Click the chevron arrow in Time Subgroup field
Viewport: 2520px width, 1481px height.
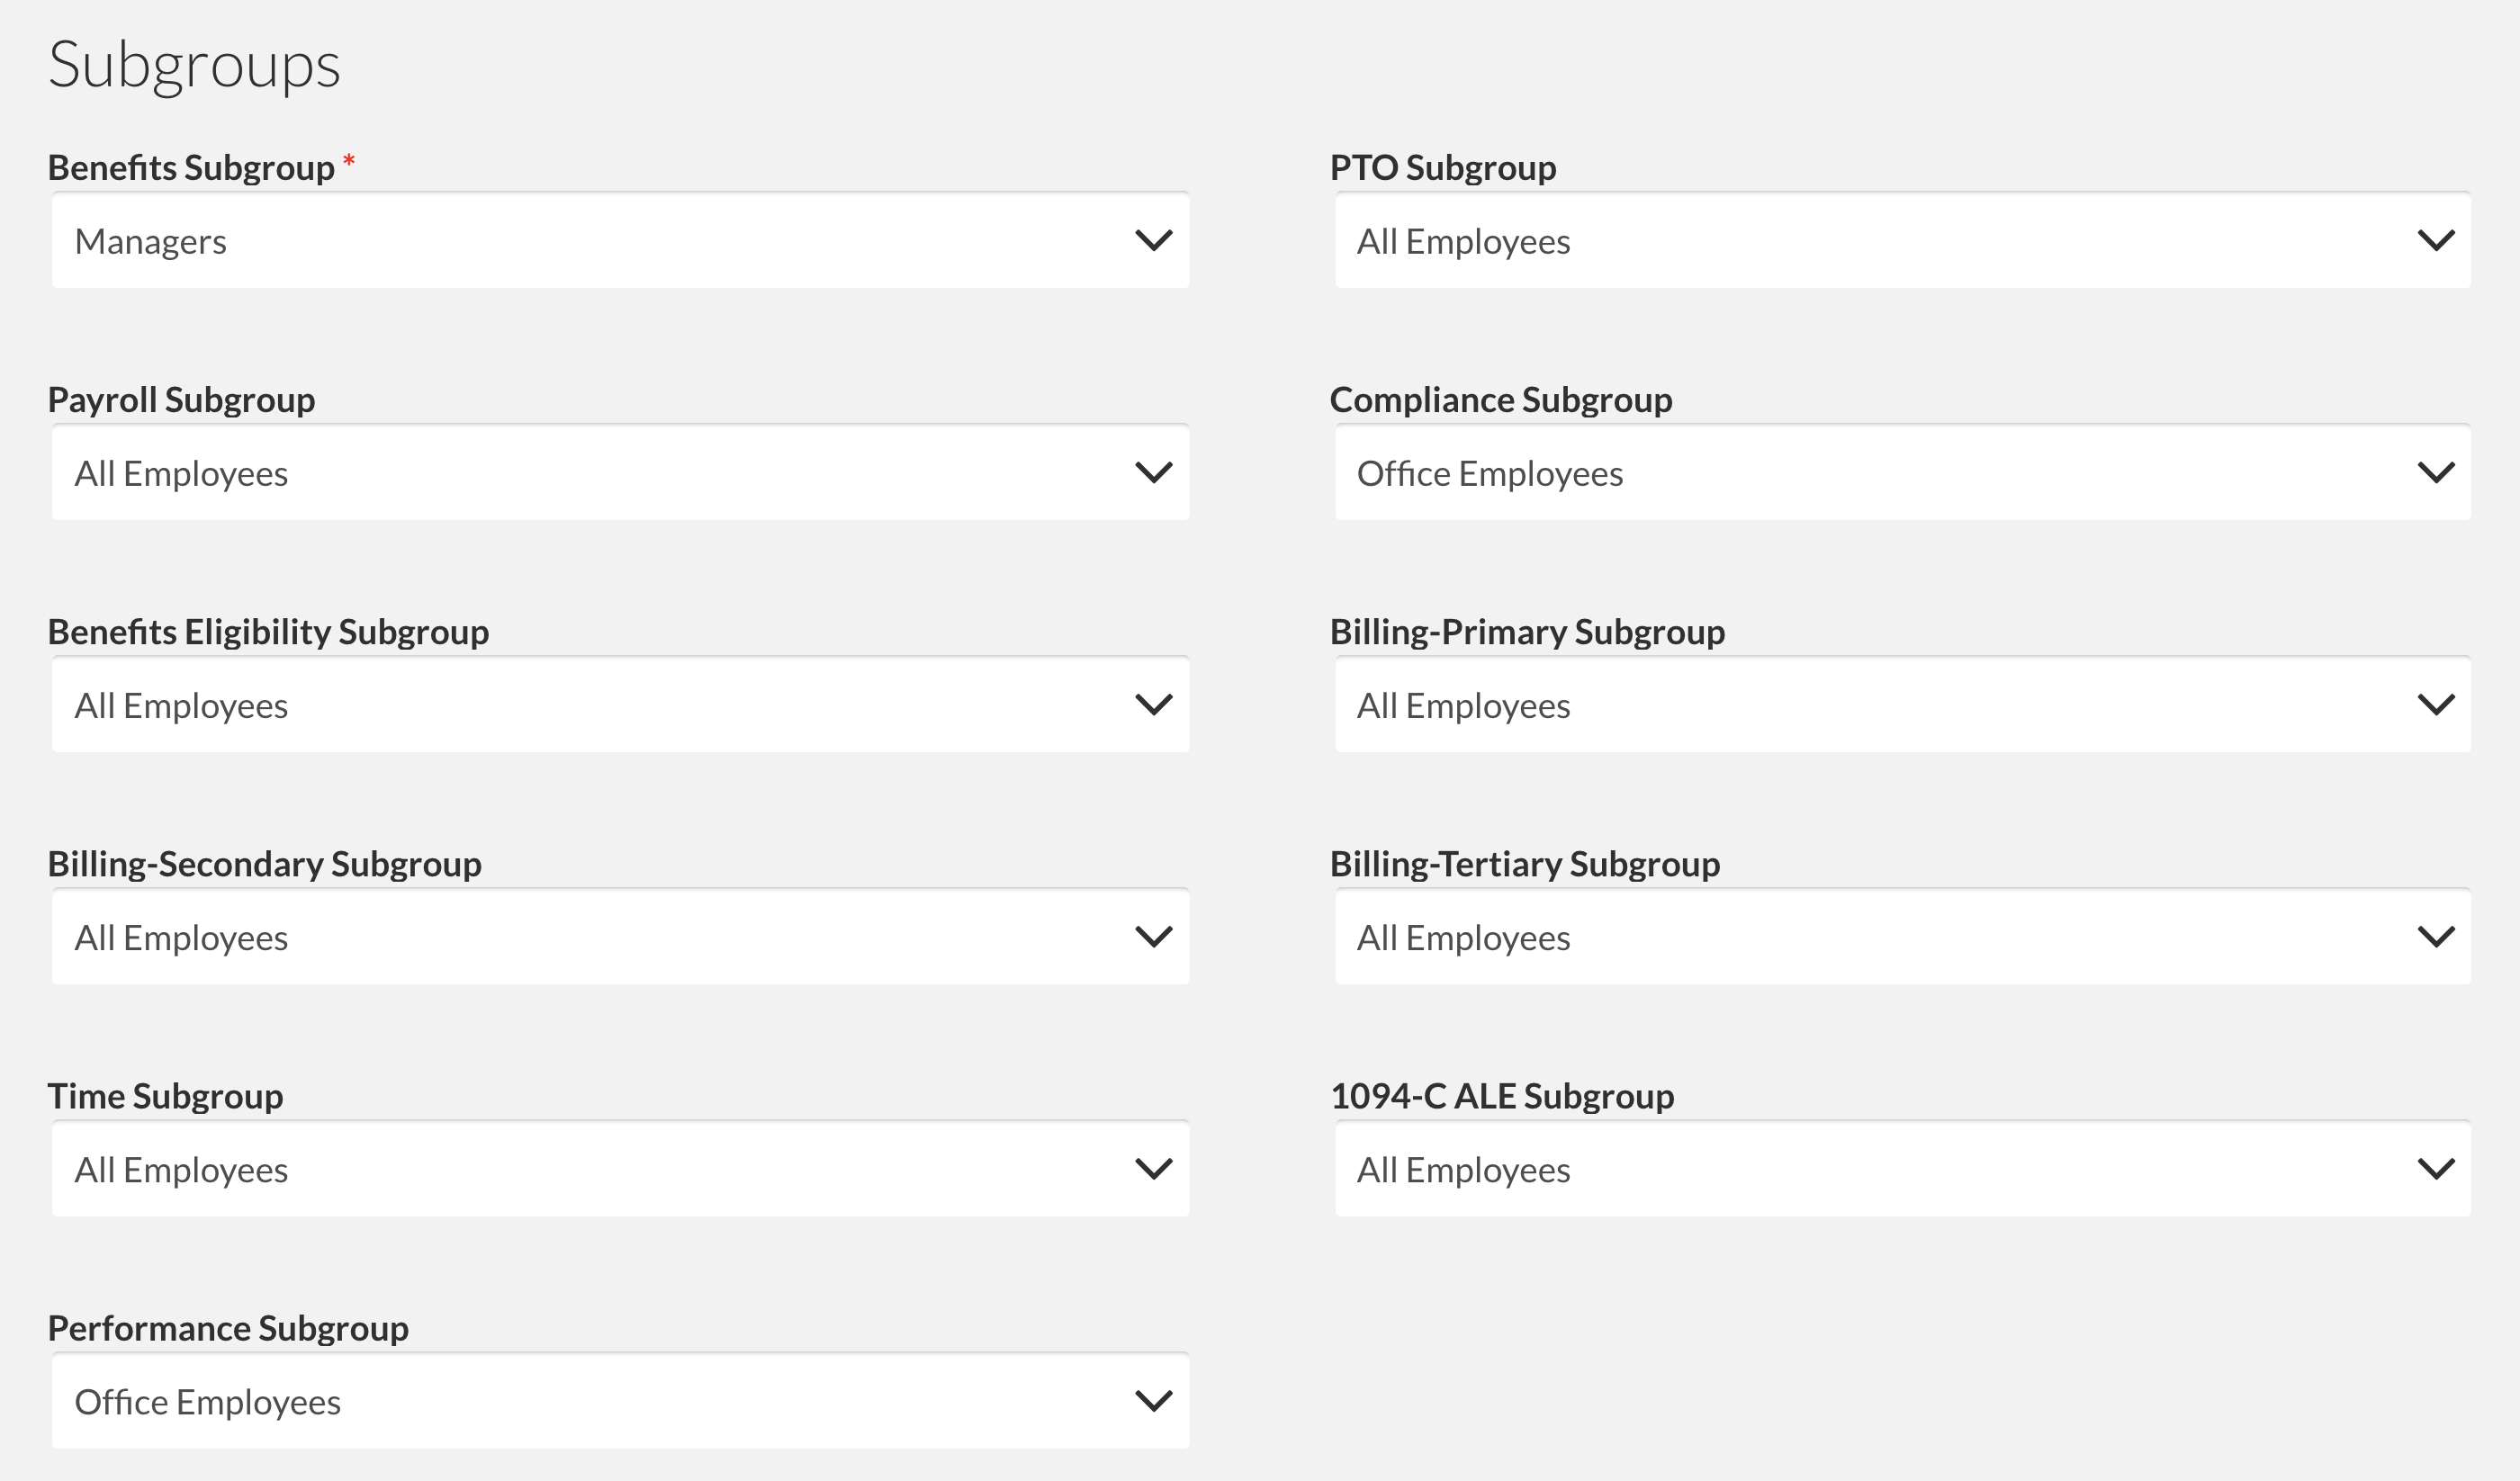tap(1153, 1169)
